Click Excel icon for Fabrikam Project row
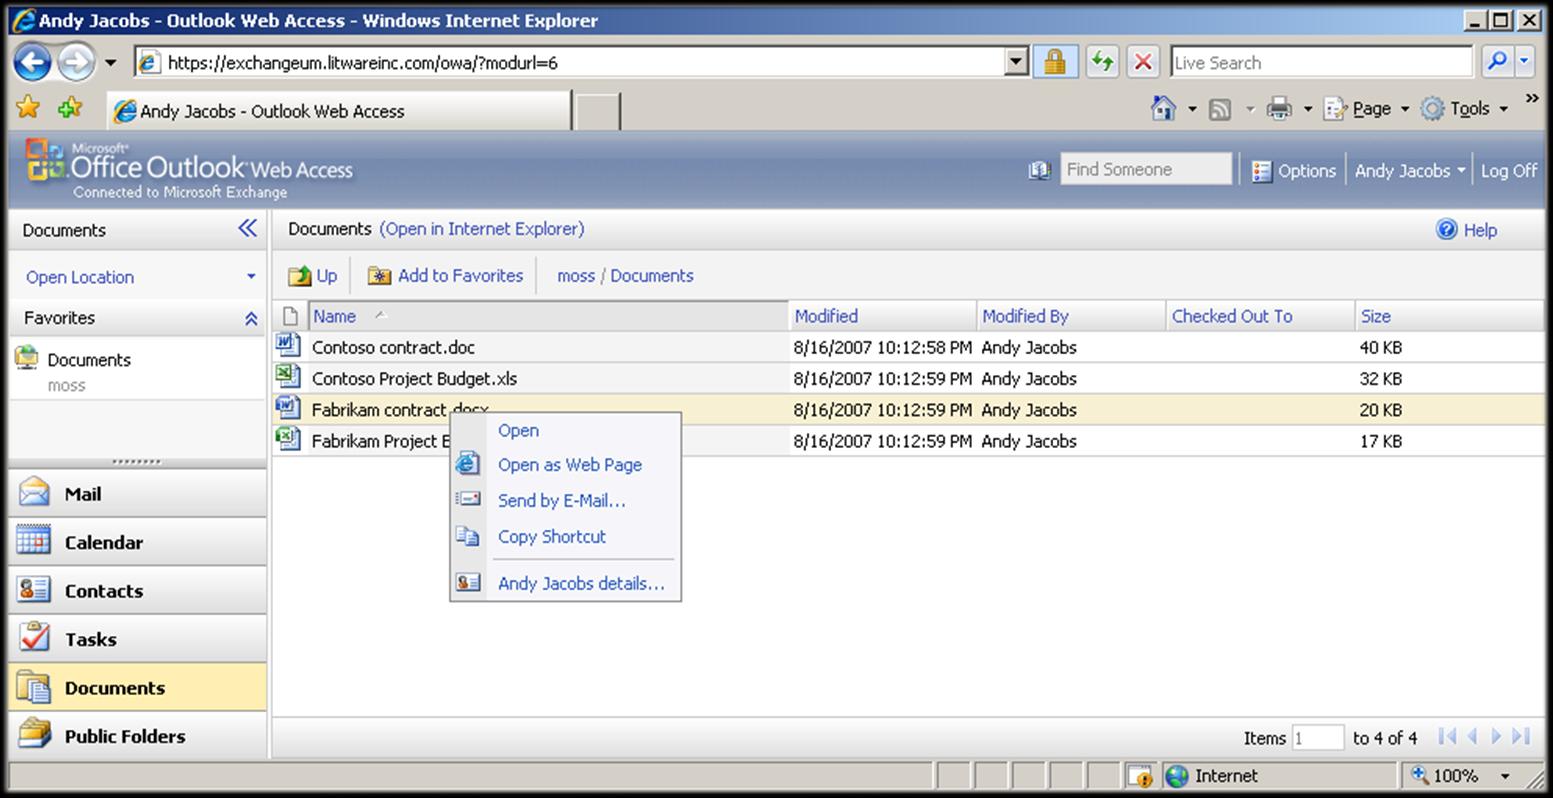 coord(288,439)
